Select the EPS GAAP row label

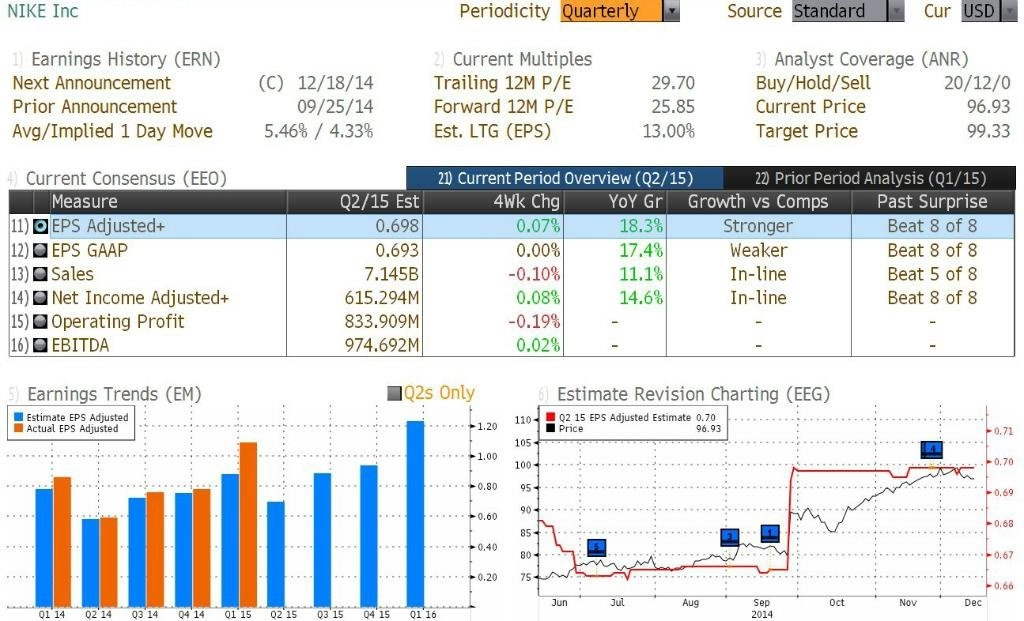[x=89, y=250]
